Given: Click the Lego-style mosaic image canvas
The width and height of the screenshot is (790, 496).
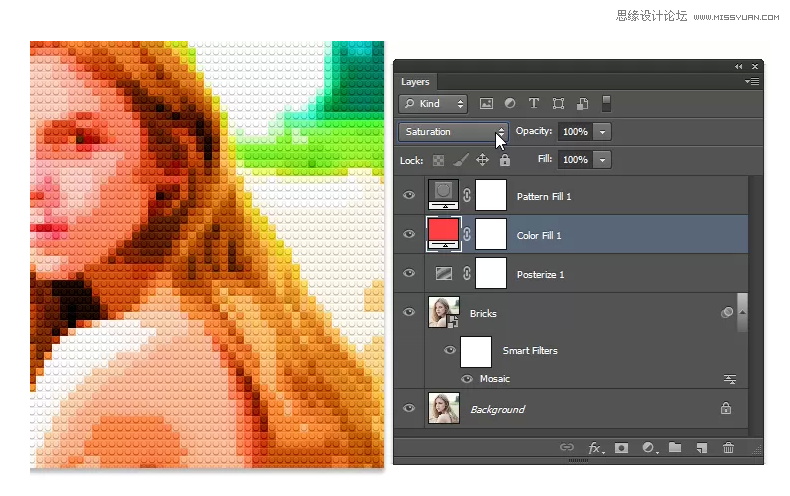Looking at the screenshot, I should tap(207, 255).
